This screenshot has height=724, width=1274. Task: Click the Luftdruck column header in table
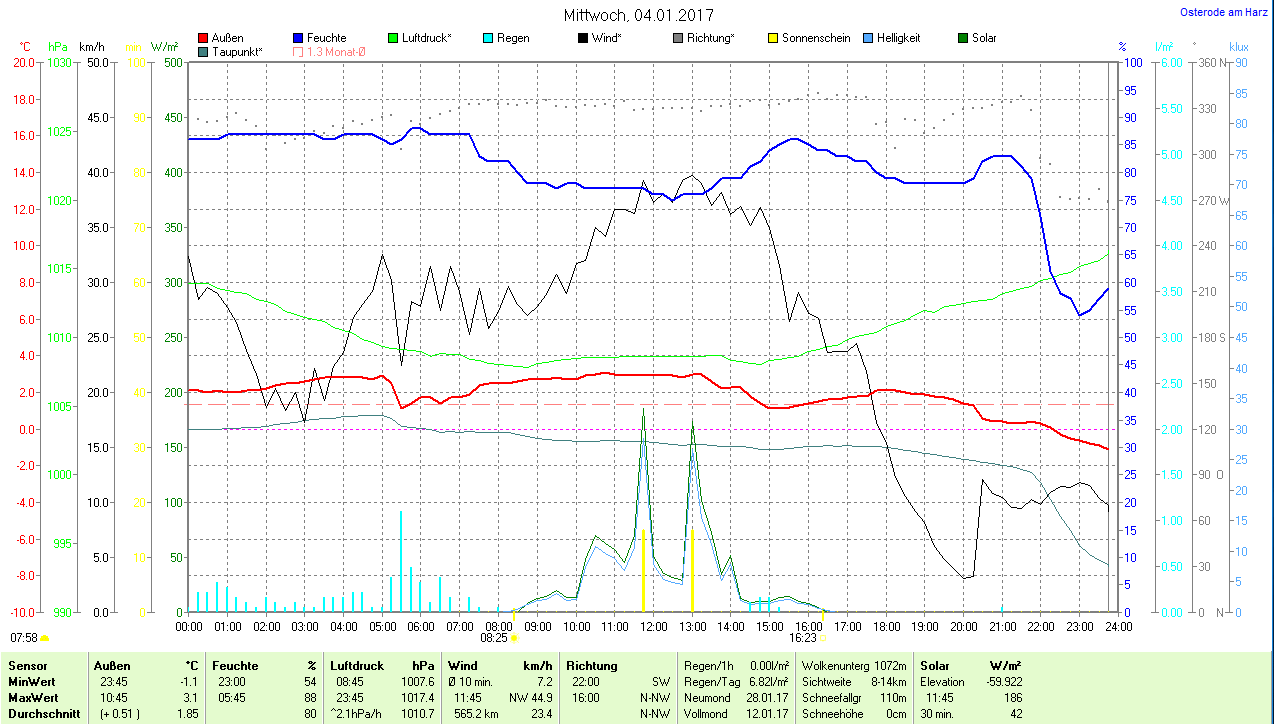tap(358, 665)
